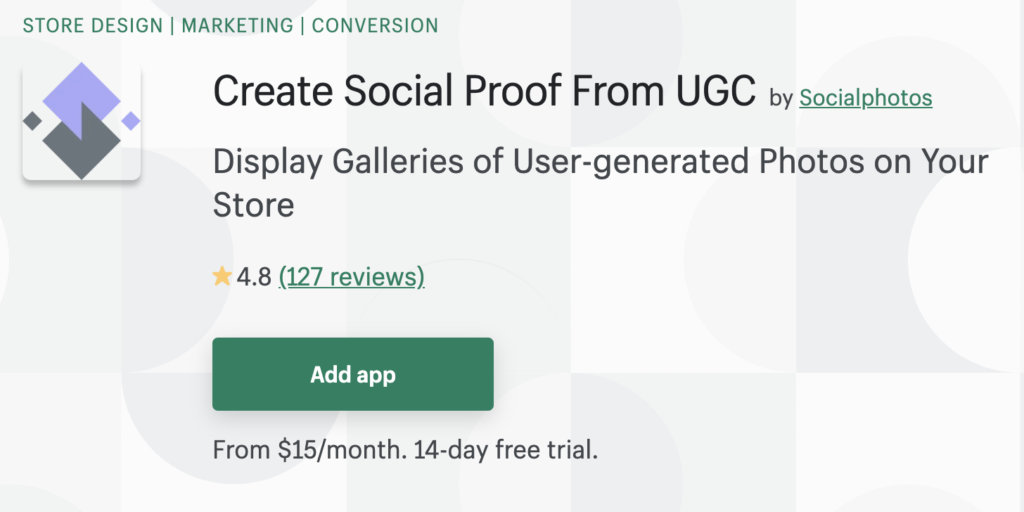Click the word "by" before Socialphotos

(x=781, y=98)
